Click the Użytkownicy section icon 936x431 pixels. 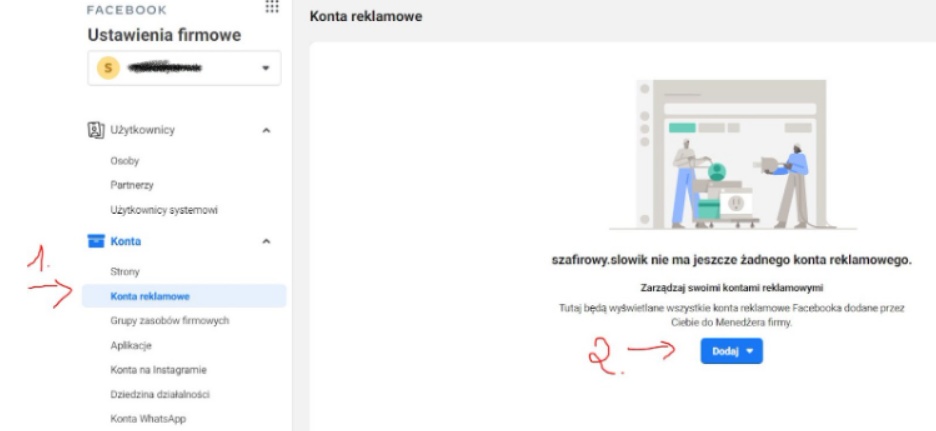click(96, 130)
